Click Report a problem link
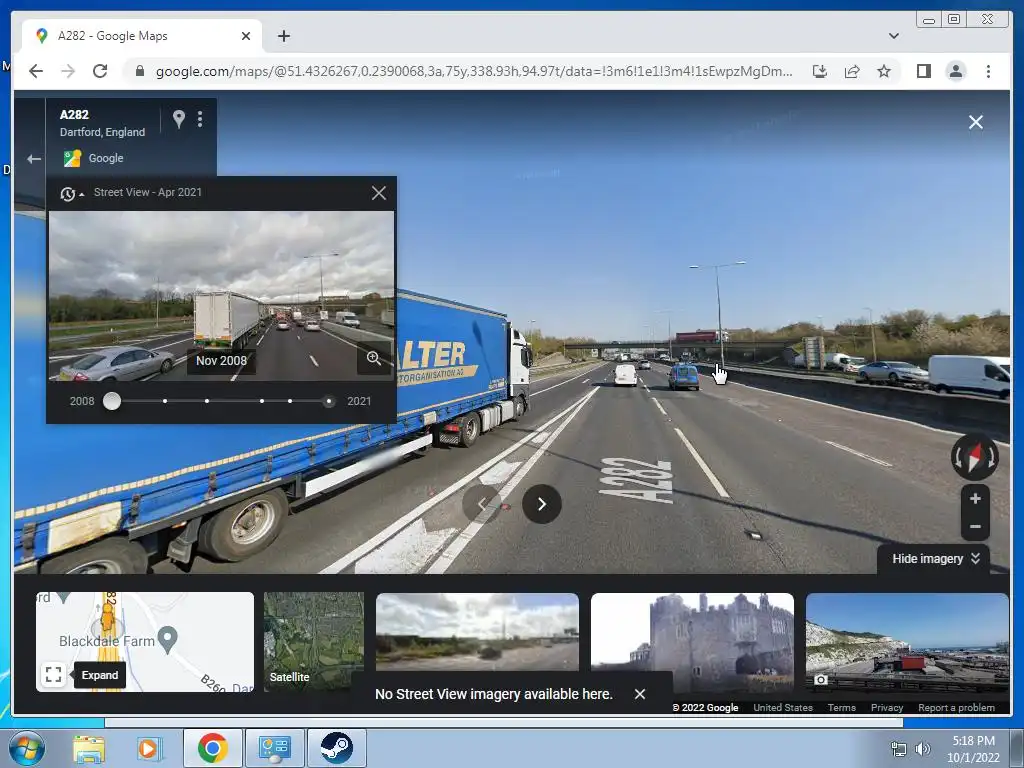The height and width of the screenshot is (768, 1024). tap(956, 707)
